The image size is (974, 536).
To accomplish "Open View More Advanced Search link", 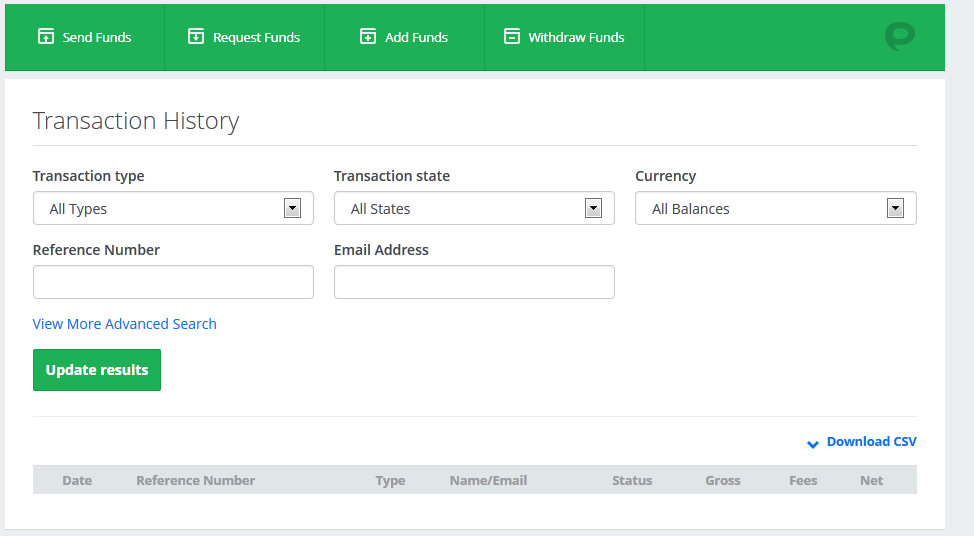I will pos(125,324).
